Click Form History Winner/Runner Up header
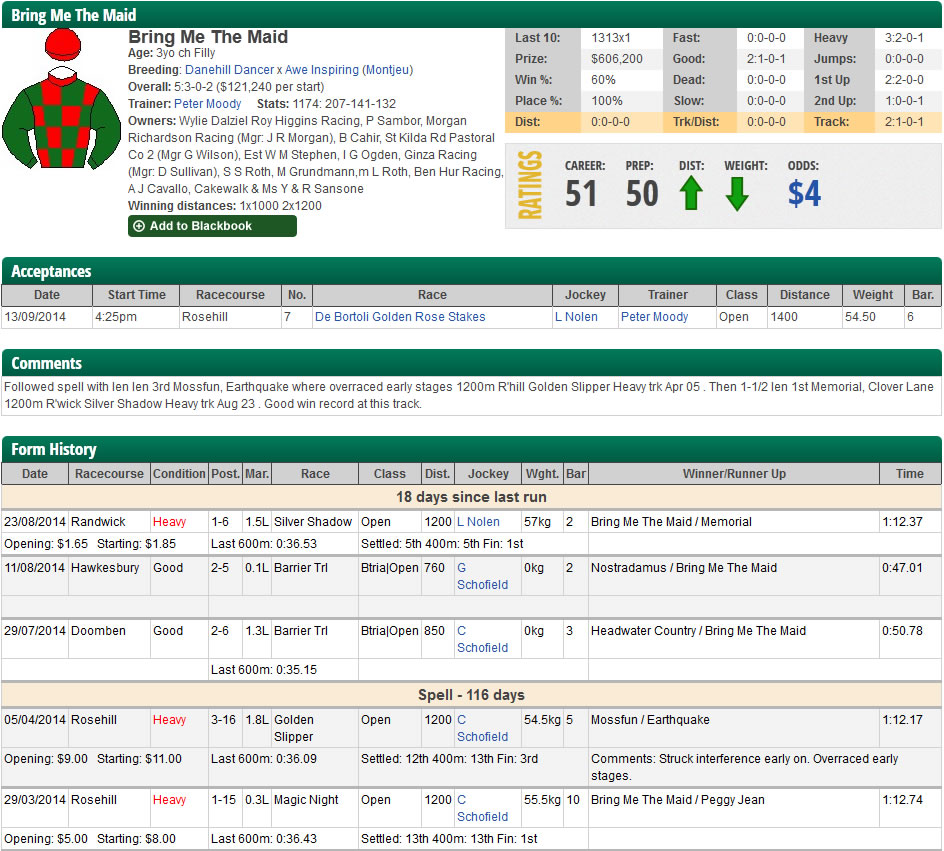 coord(734,474)
